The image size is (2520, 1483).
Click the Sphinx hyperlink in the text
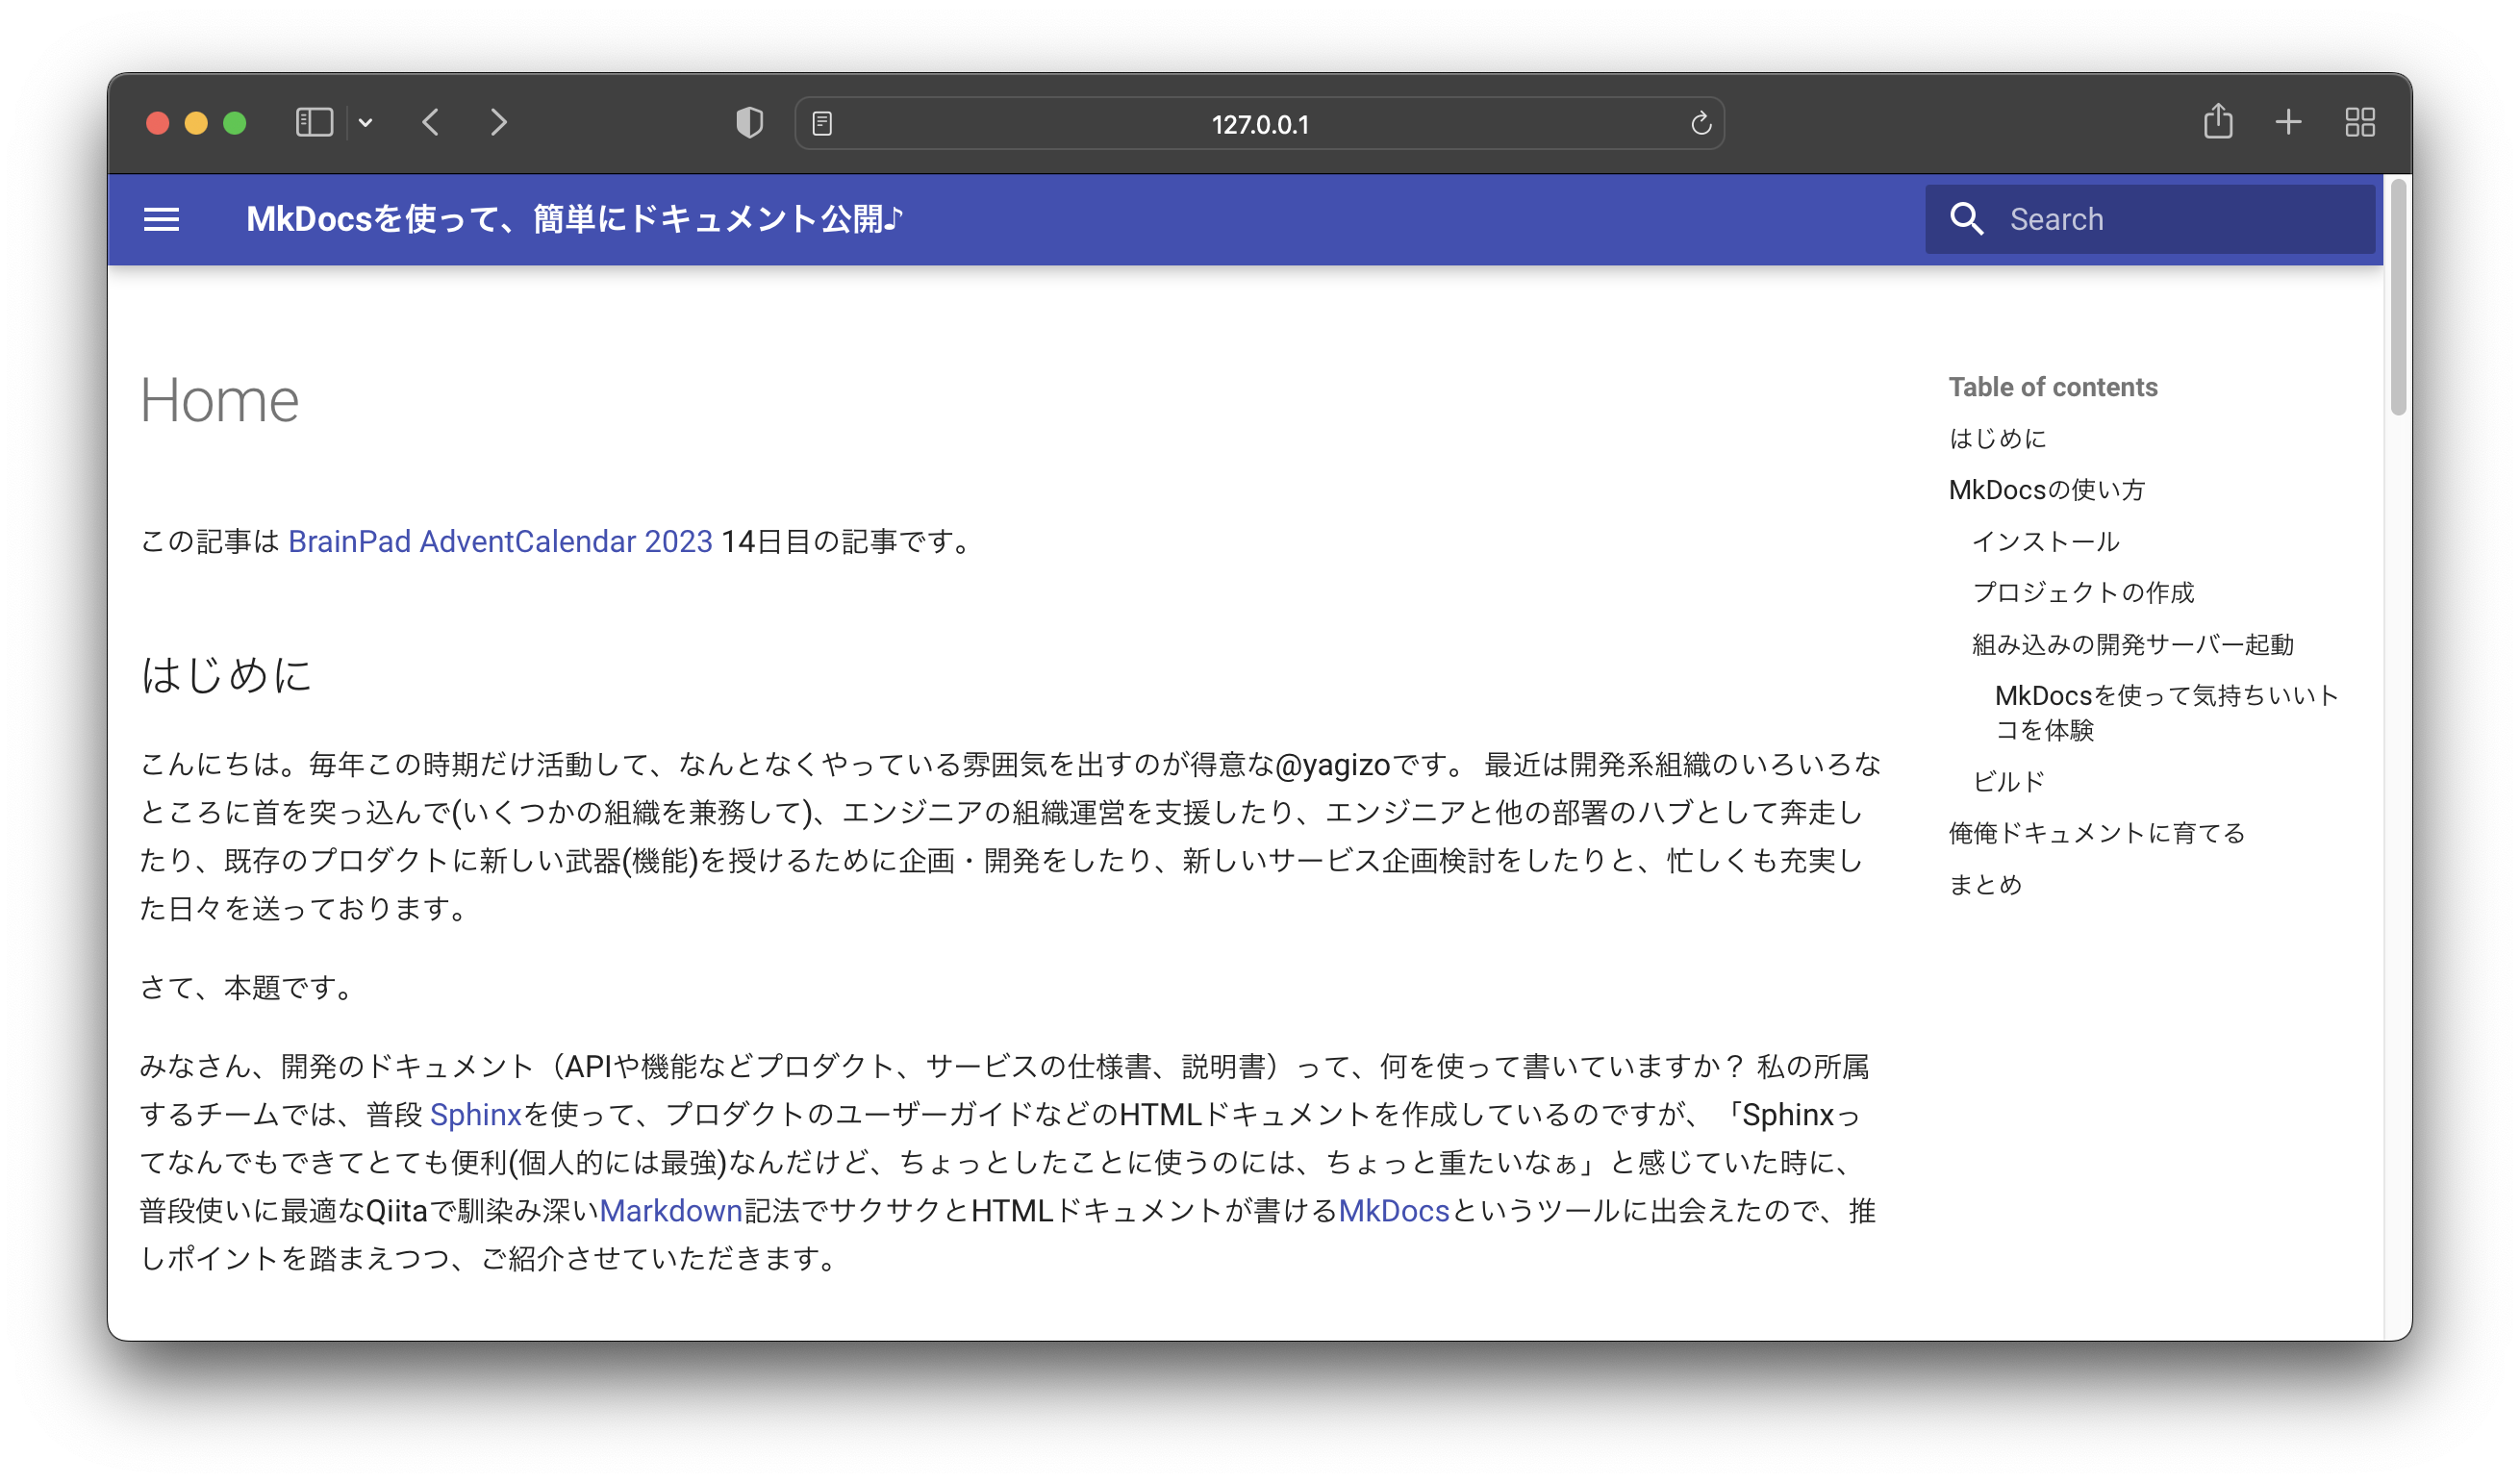click(474, 1114)
